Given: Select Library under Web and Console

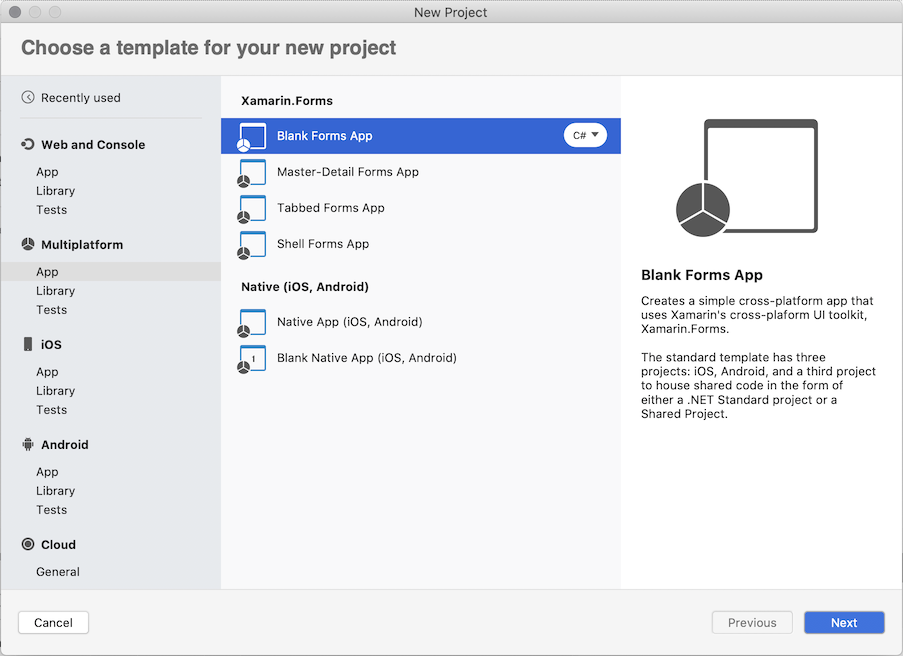Looking at the screenshot, I should pos(55,191).
